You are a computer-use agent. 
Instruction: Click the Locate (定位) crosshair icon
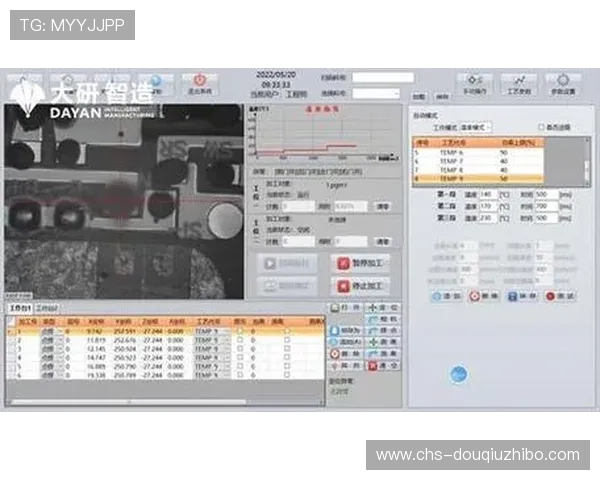(x=372, y=308)
